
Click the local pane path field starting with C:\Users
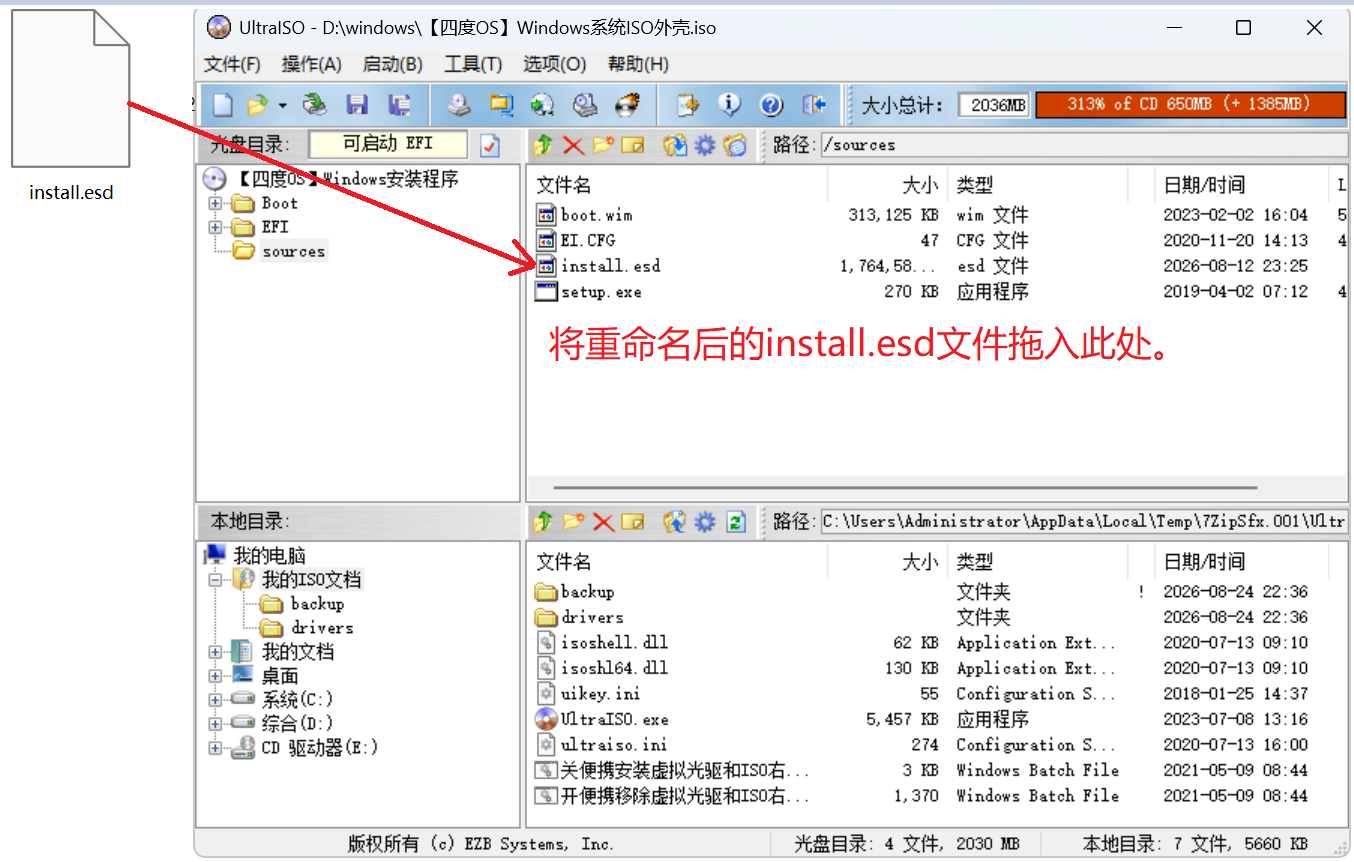click(x=1084, y=521)
